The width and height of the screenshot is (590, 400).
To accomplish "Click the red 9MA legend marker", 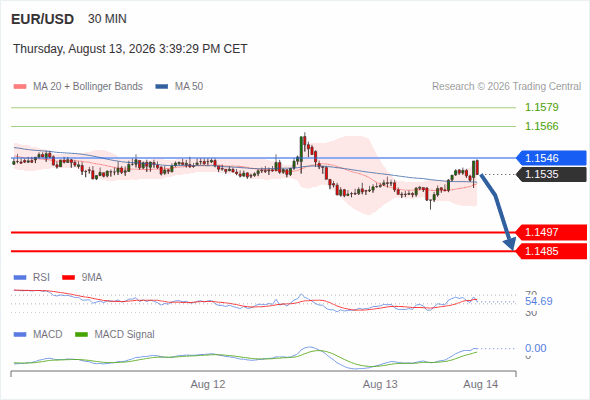I will click(68, 278).
